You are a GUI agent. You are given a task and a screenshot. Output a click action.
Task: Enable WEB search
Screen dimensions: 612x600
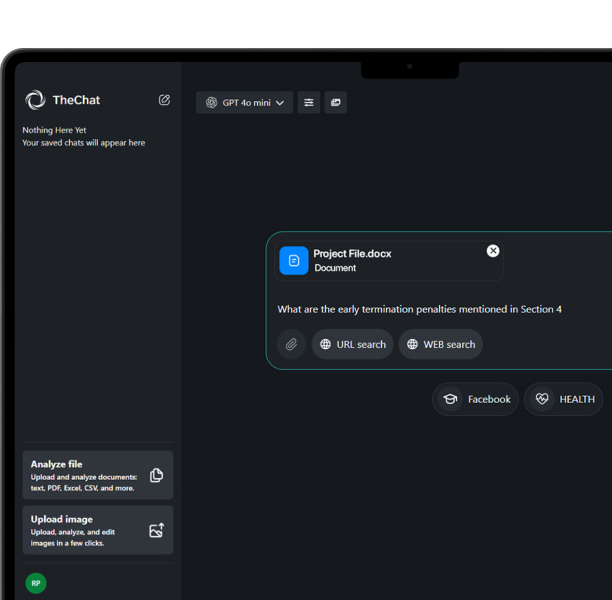[441, 344]
